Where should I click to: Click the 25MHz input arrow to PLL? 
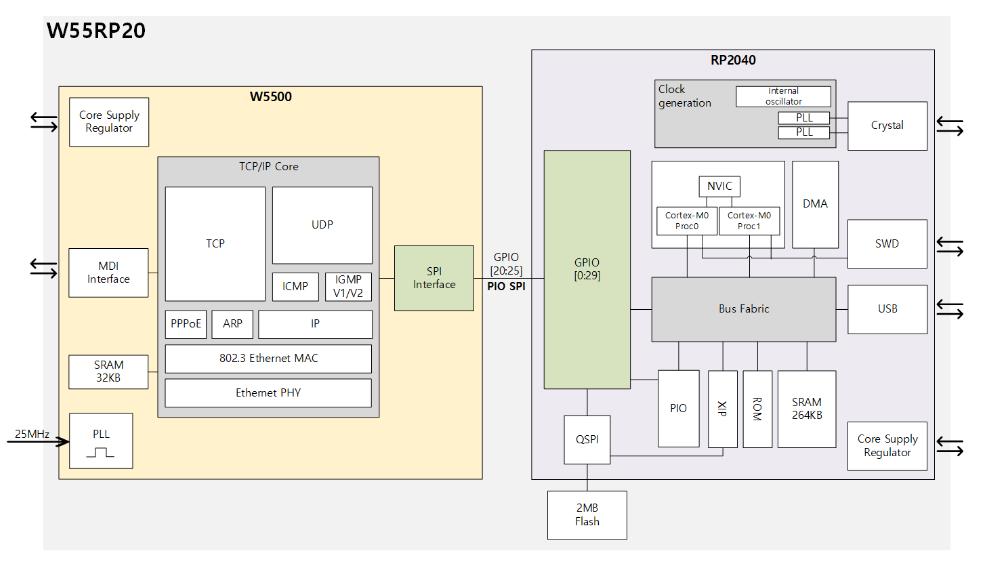(38, 442)
